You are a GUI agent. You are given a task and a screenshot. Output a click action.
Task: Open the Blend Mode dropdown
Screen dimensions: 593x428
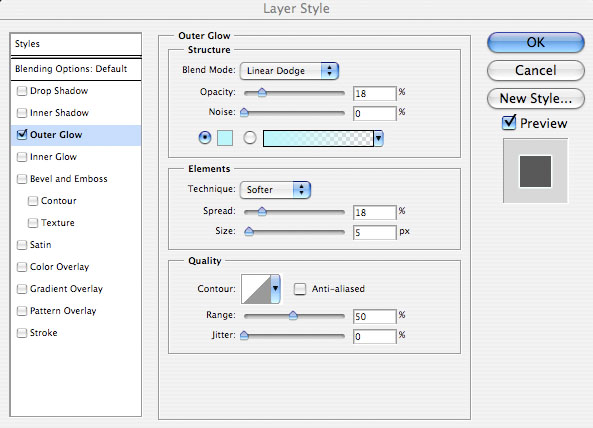(289, 71)
